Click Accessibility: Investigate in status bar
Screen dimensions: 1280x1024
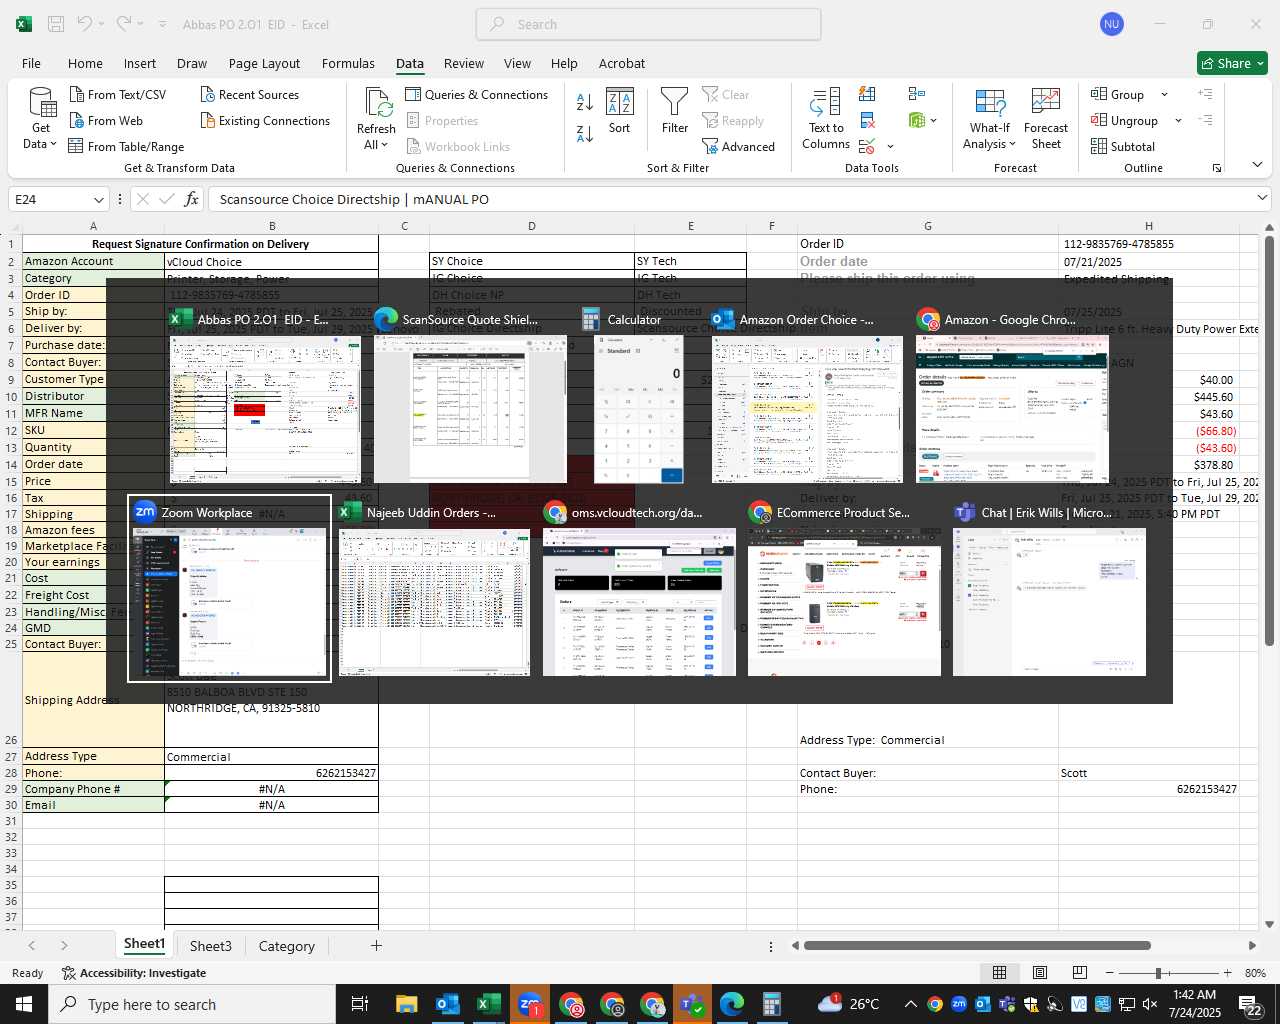click(x=134, y=973)
